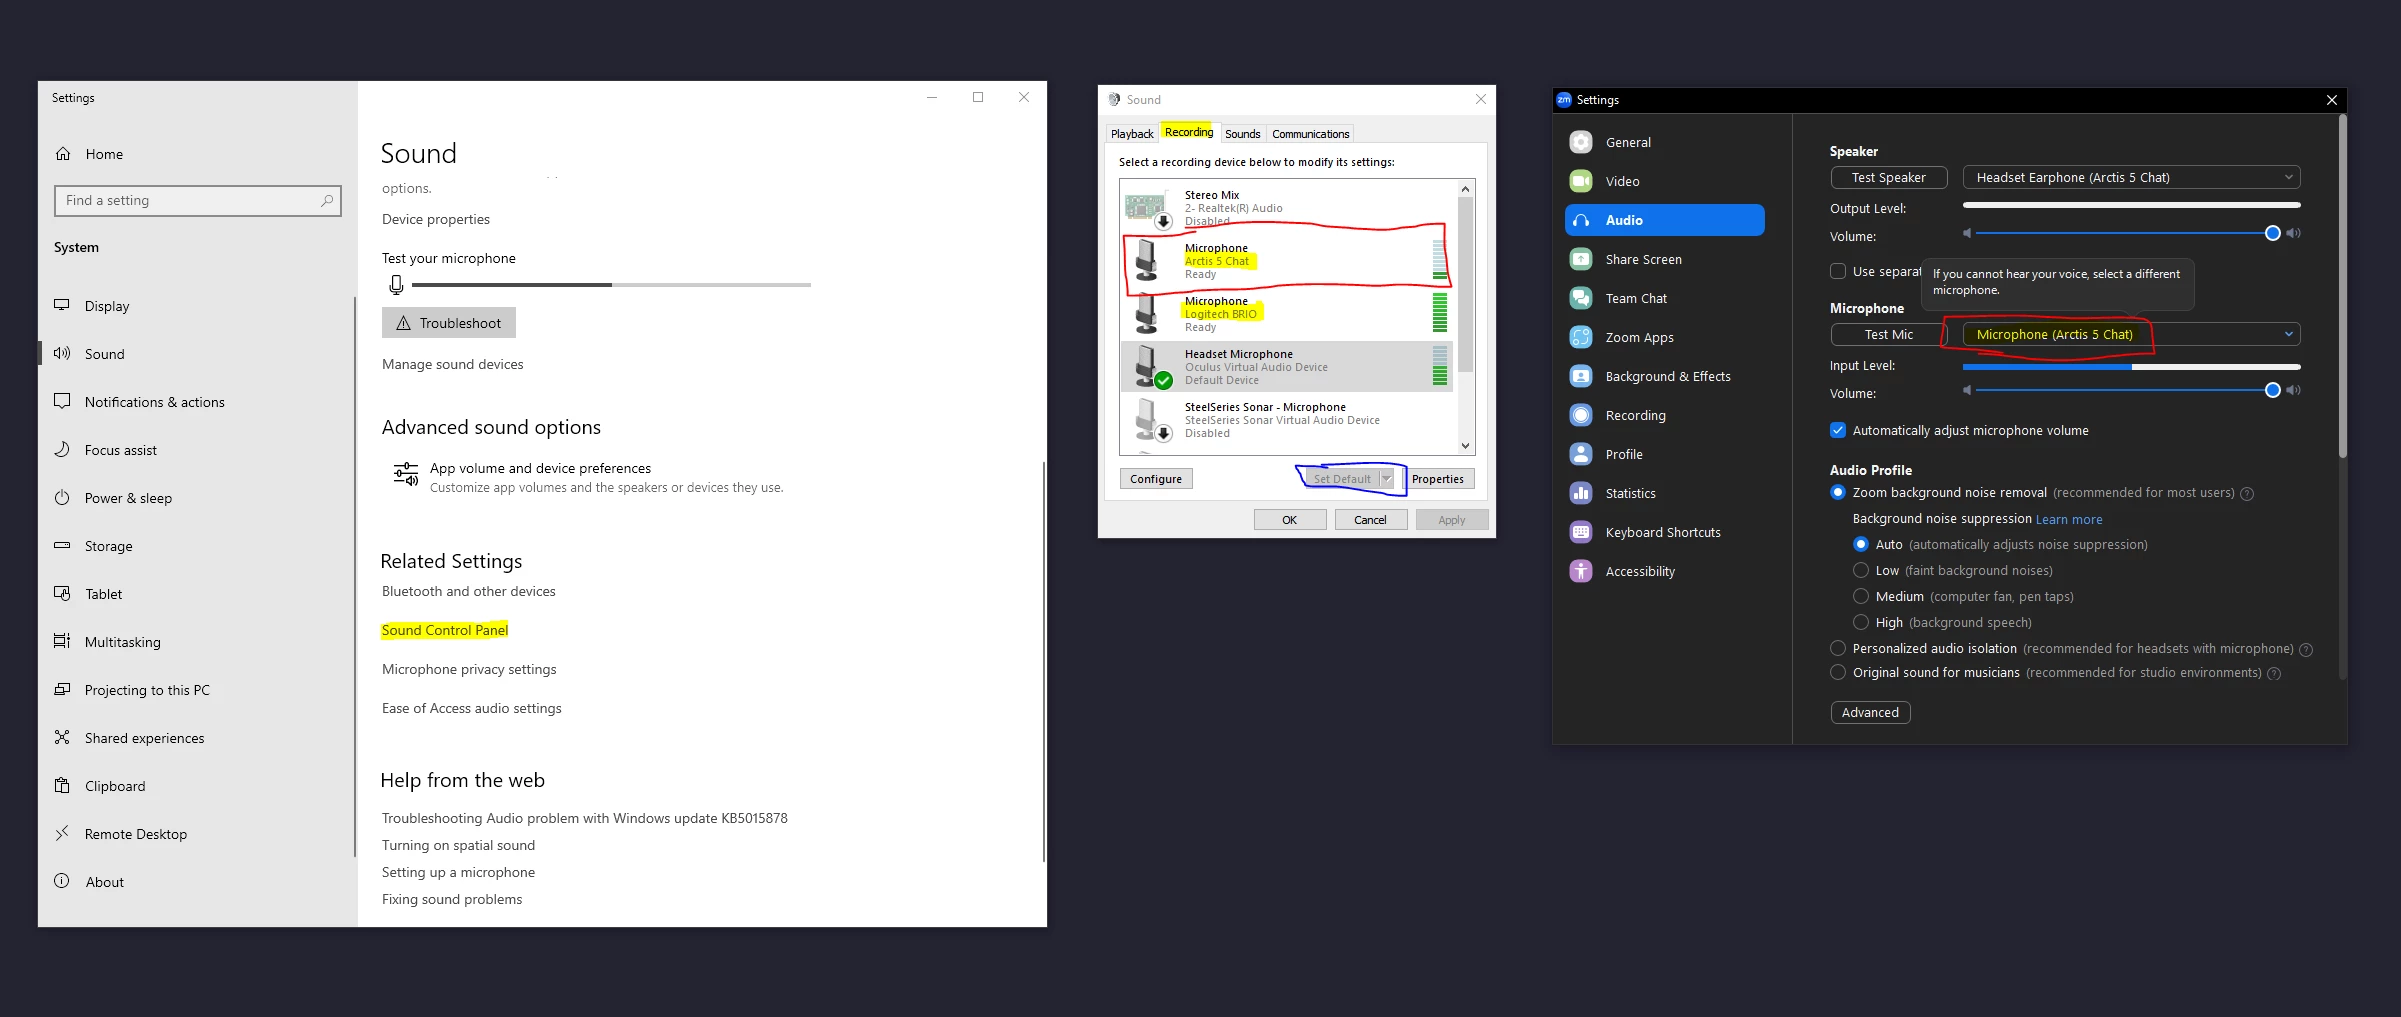Uncheck Automatically adjust microphone volume
This screenshot has width=2401, height=1017.
[1838, 430]
